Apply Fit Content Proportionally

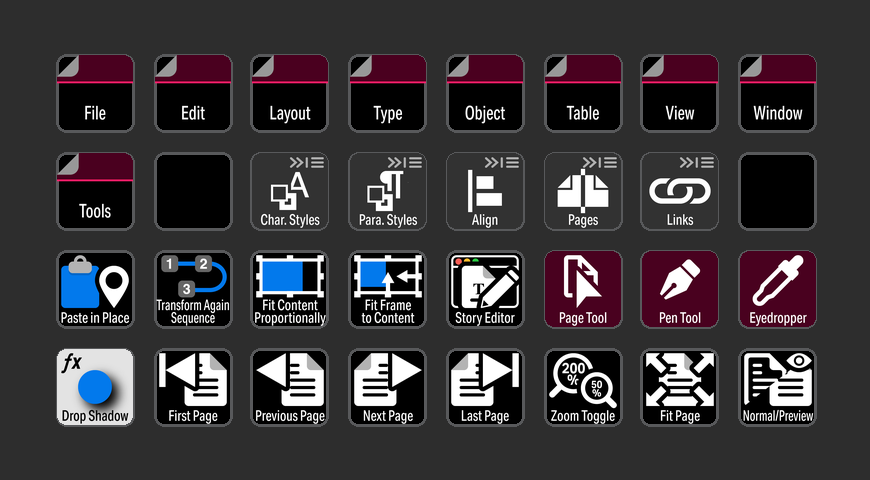290,289
